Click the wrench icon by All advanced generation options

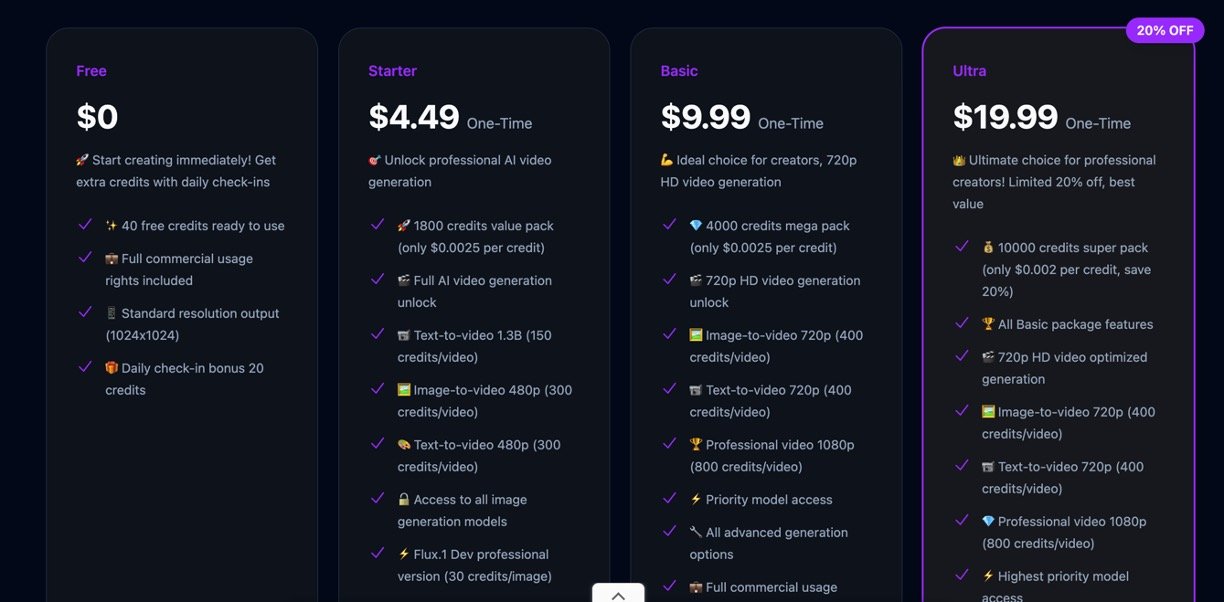pos(696,533)
